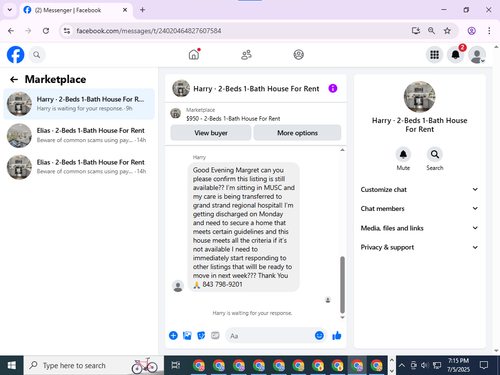The image size is (500, 375).
Task: Select the Messenger | Facebook browser tab
Action: [x=76, y=10]
